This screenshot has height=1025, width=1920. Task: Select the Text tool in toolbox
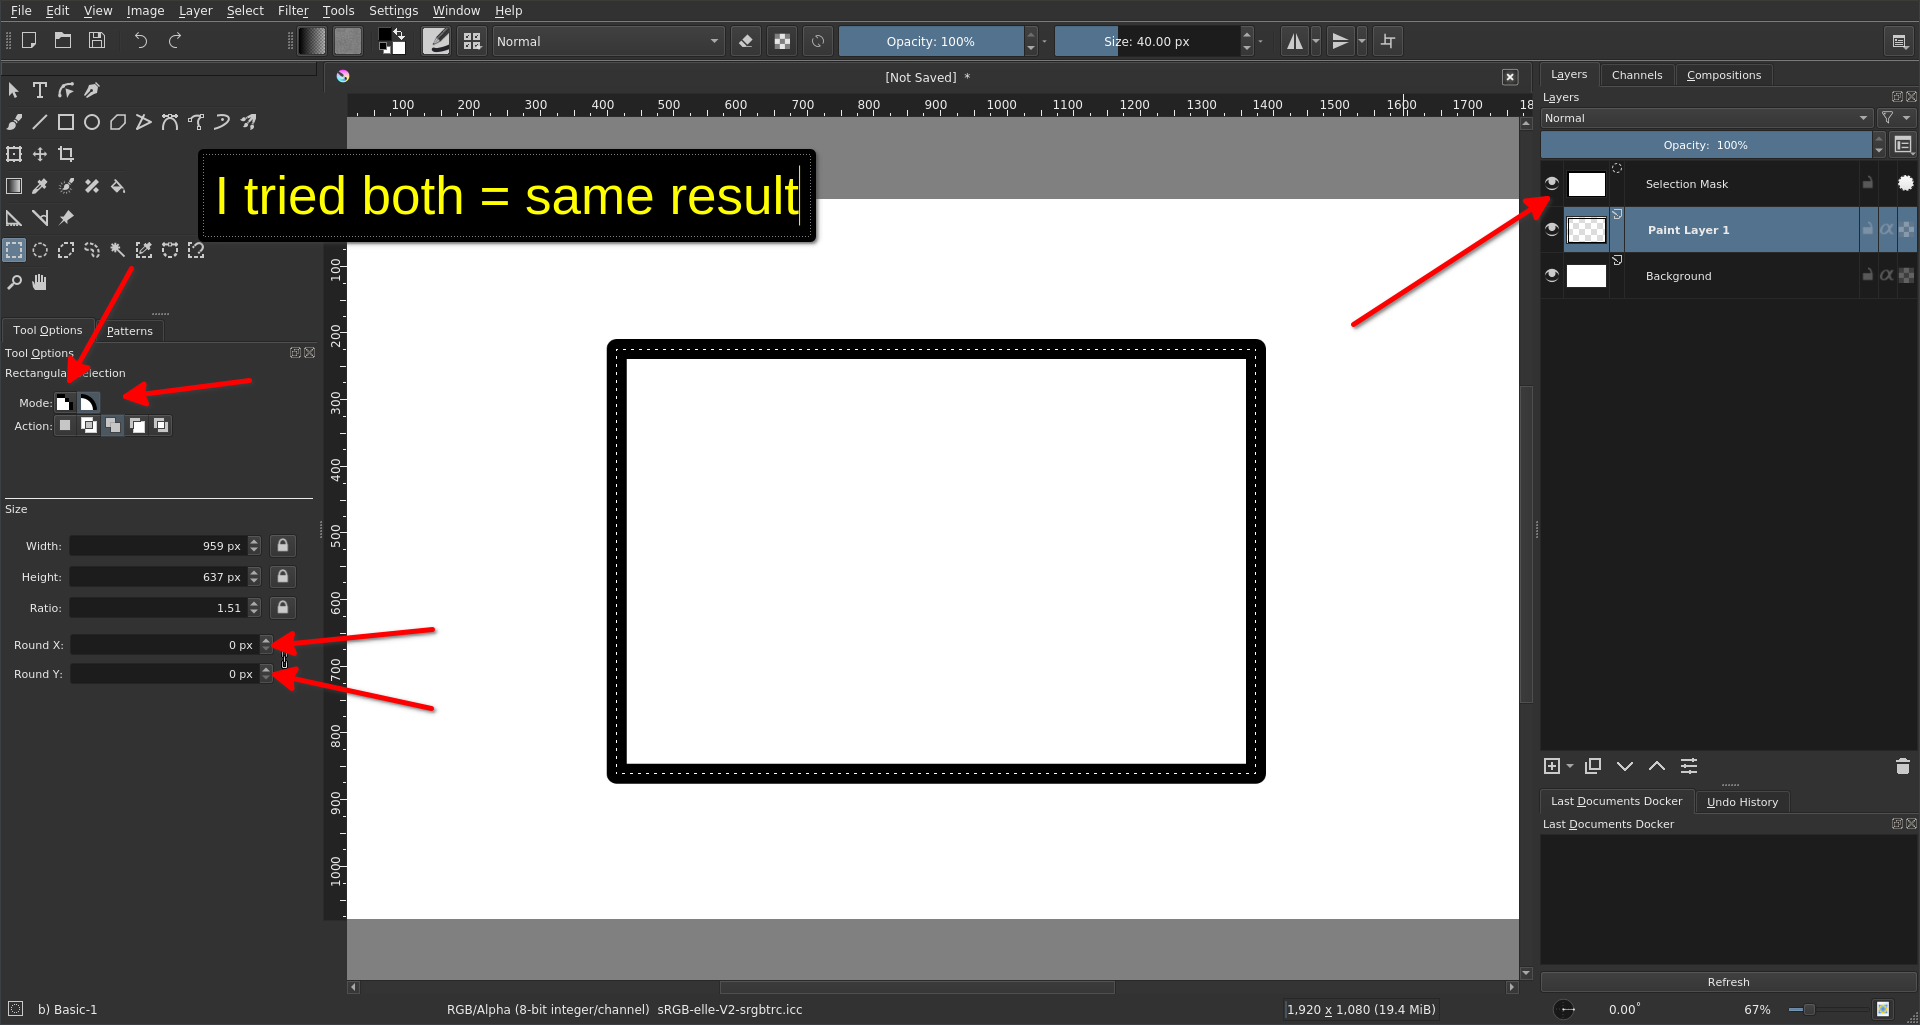point(40,90)
